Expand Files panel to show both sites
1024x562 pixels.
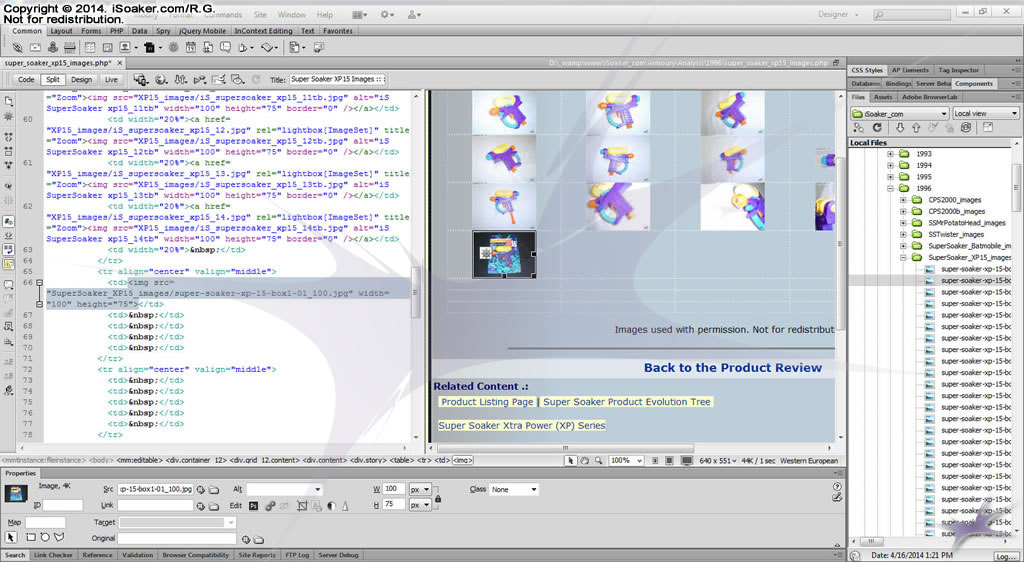987,128
